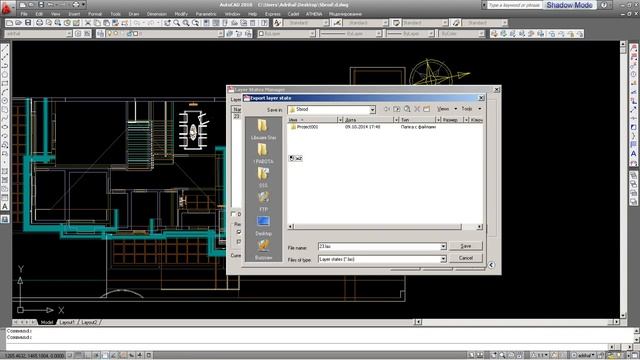Click the Up one level folder icon

[x=397, y=109]
